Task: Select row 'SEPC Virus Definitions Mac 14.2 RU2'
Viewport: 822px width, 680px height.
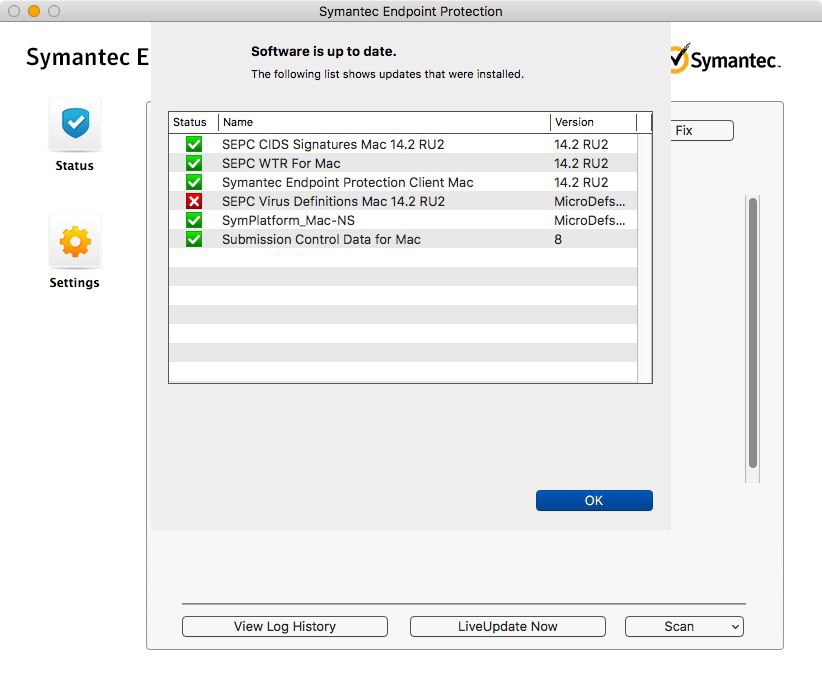Action: [403, 201]
